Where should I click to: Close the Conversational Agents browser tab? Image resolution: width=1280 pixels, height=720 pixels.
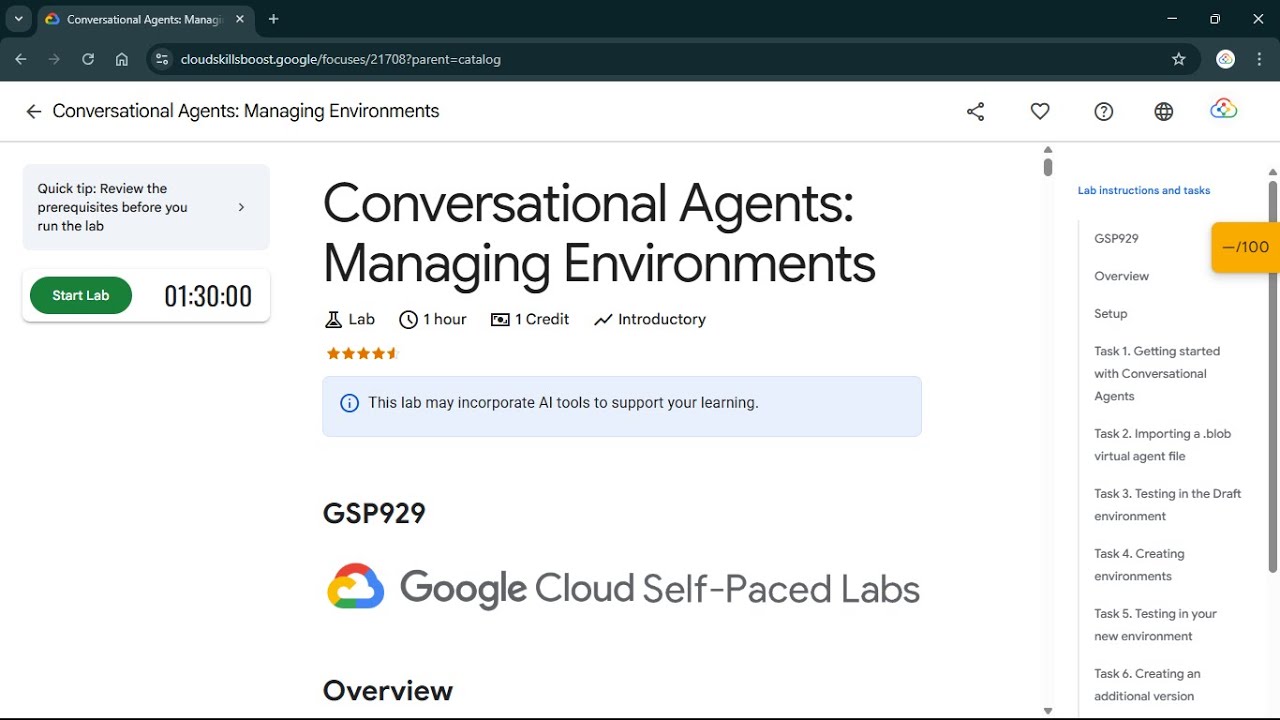click(240, 19)
